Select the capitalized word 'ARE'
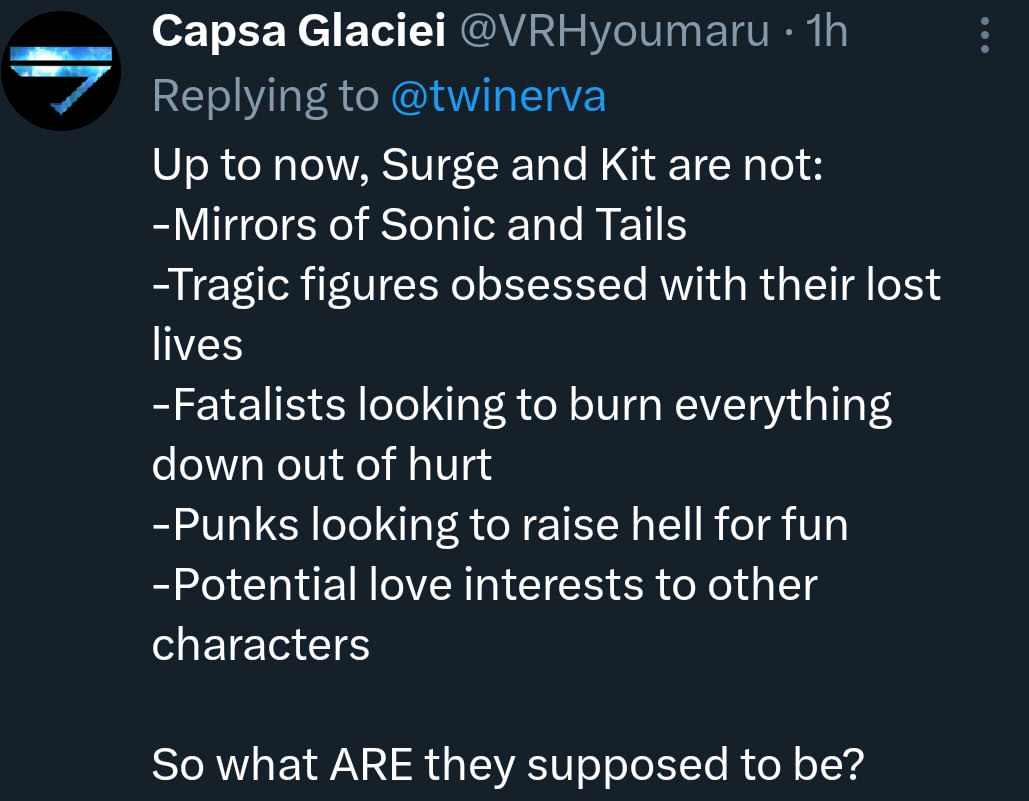1029x801 pixels. [x=371, y=765]
